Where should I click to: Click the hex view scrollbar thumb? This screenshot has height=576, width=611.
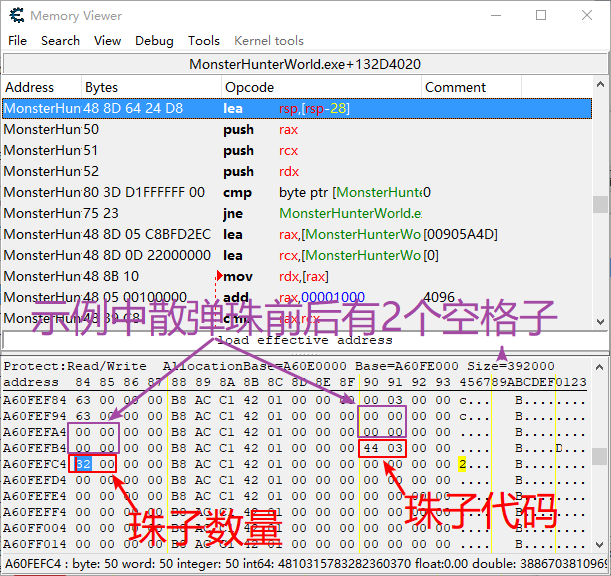(x=600, y=456)
